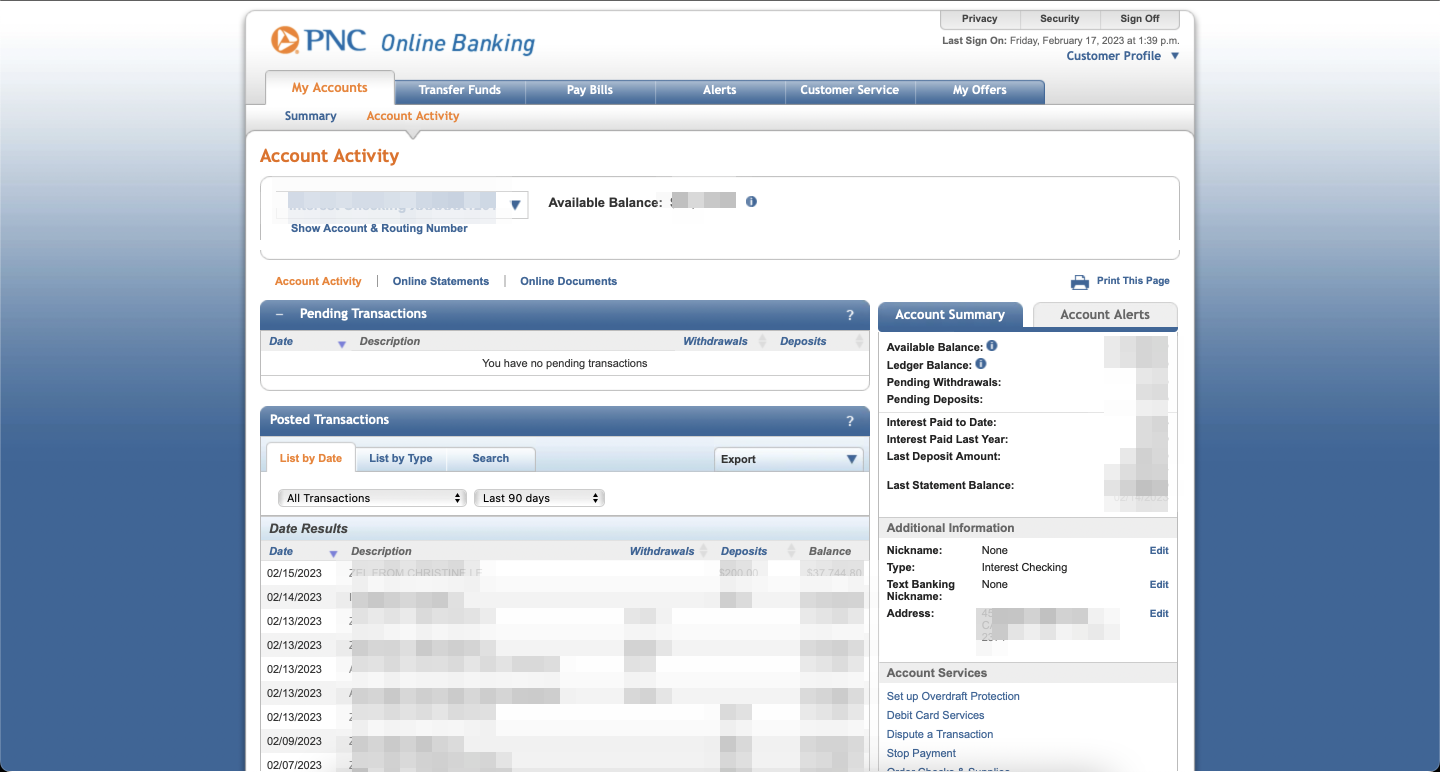Click the info icon beside top Available Balance
Image resolution: width=1440 pixels, height=772 pixels.
pos(751,201)
